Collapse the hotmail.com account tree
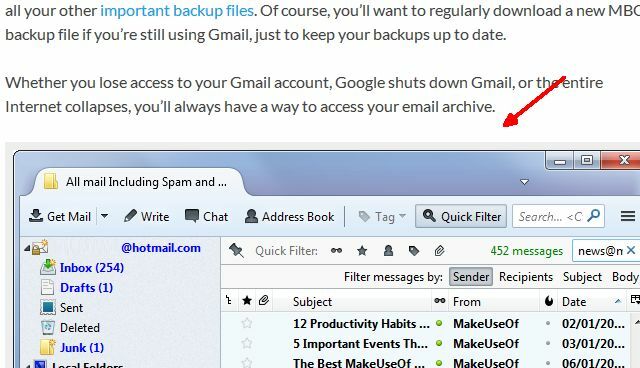Image resolution: width=640 pixels, height=368 pixels. pyautogui.click(x=27, y=248)
